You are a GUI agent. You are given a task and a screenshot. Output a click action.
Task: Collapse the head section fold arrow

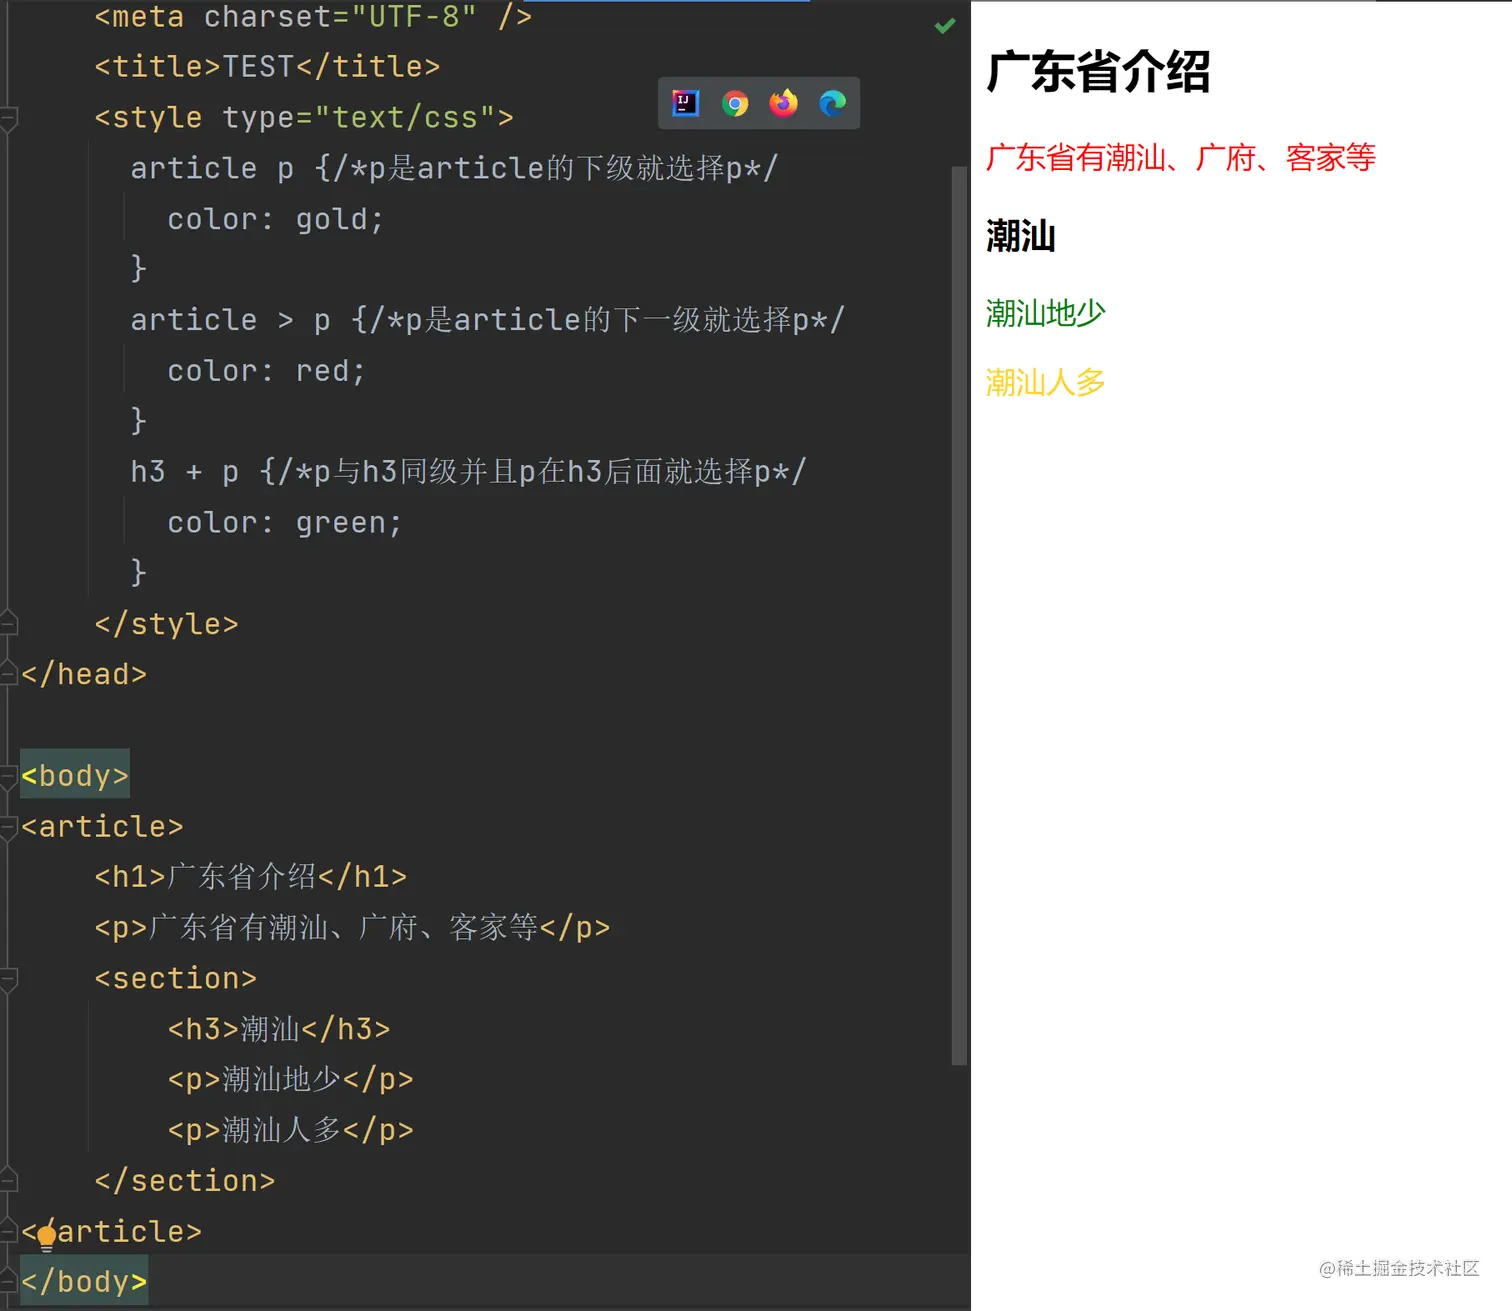(x=7, y=671)
